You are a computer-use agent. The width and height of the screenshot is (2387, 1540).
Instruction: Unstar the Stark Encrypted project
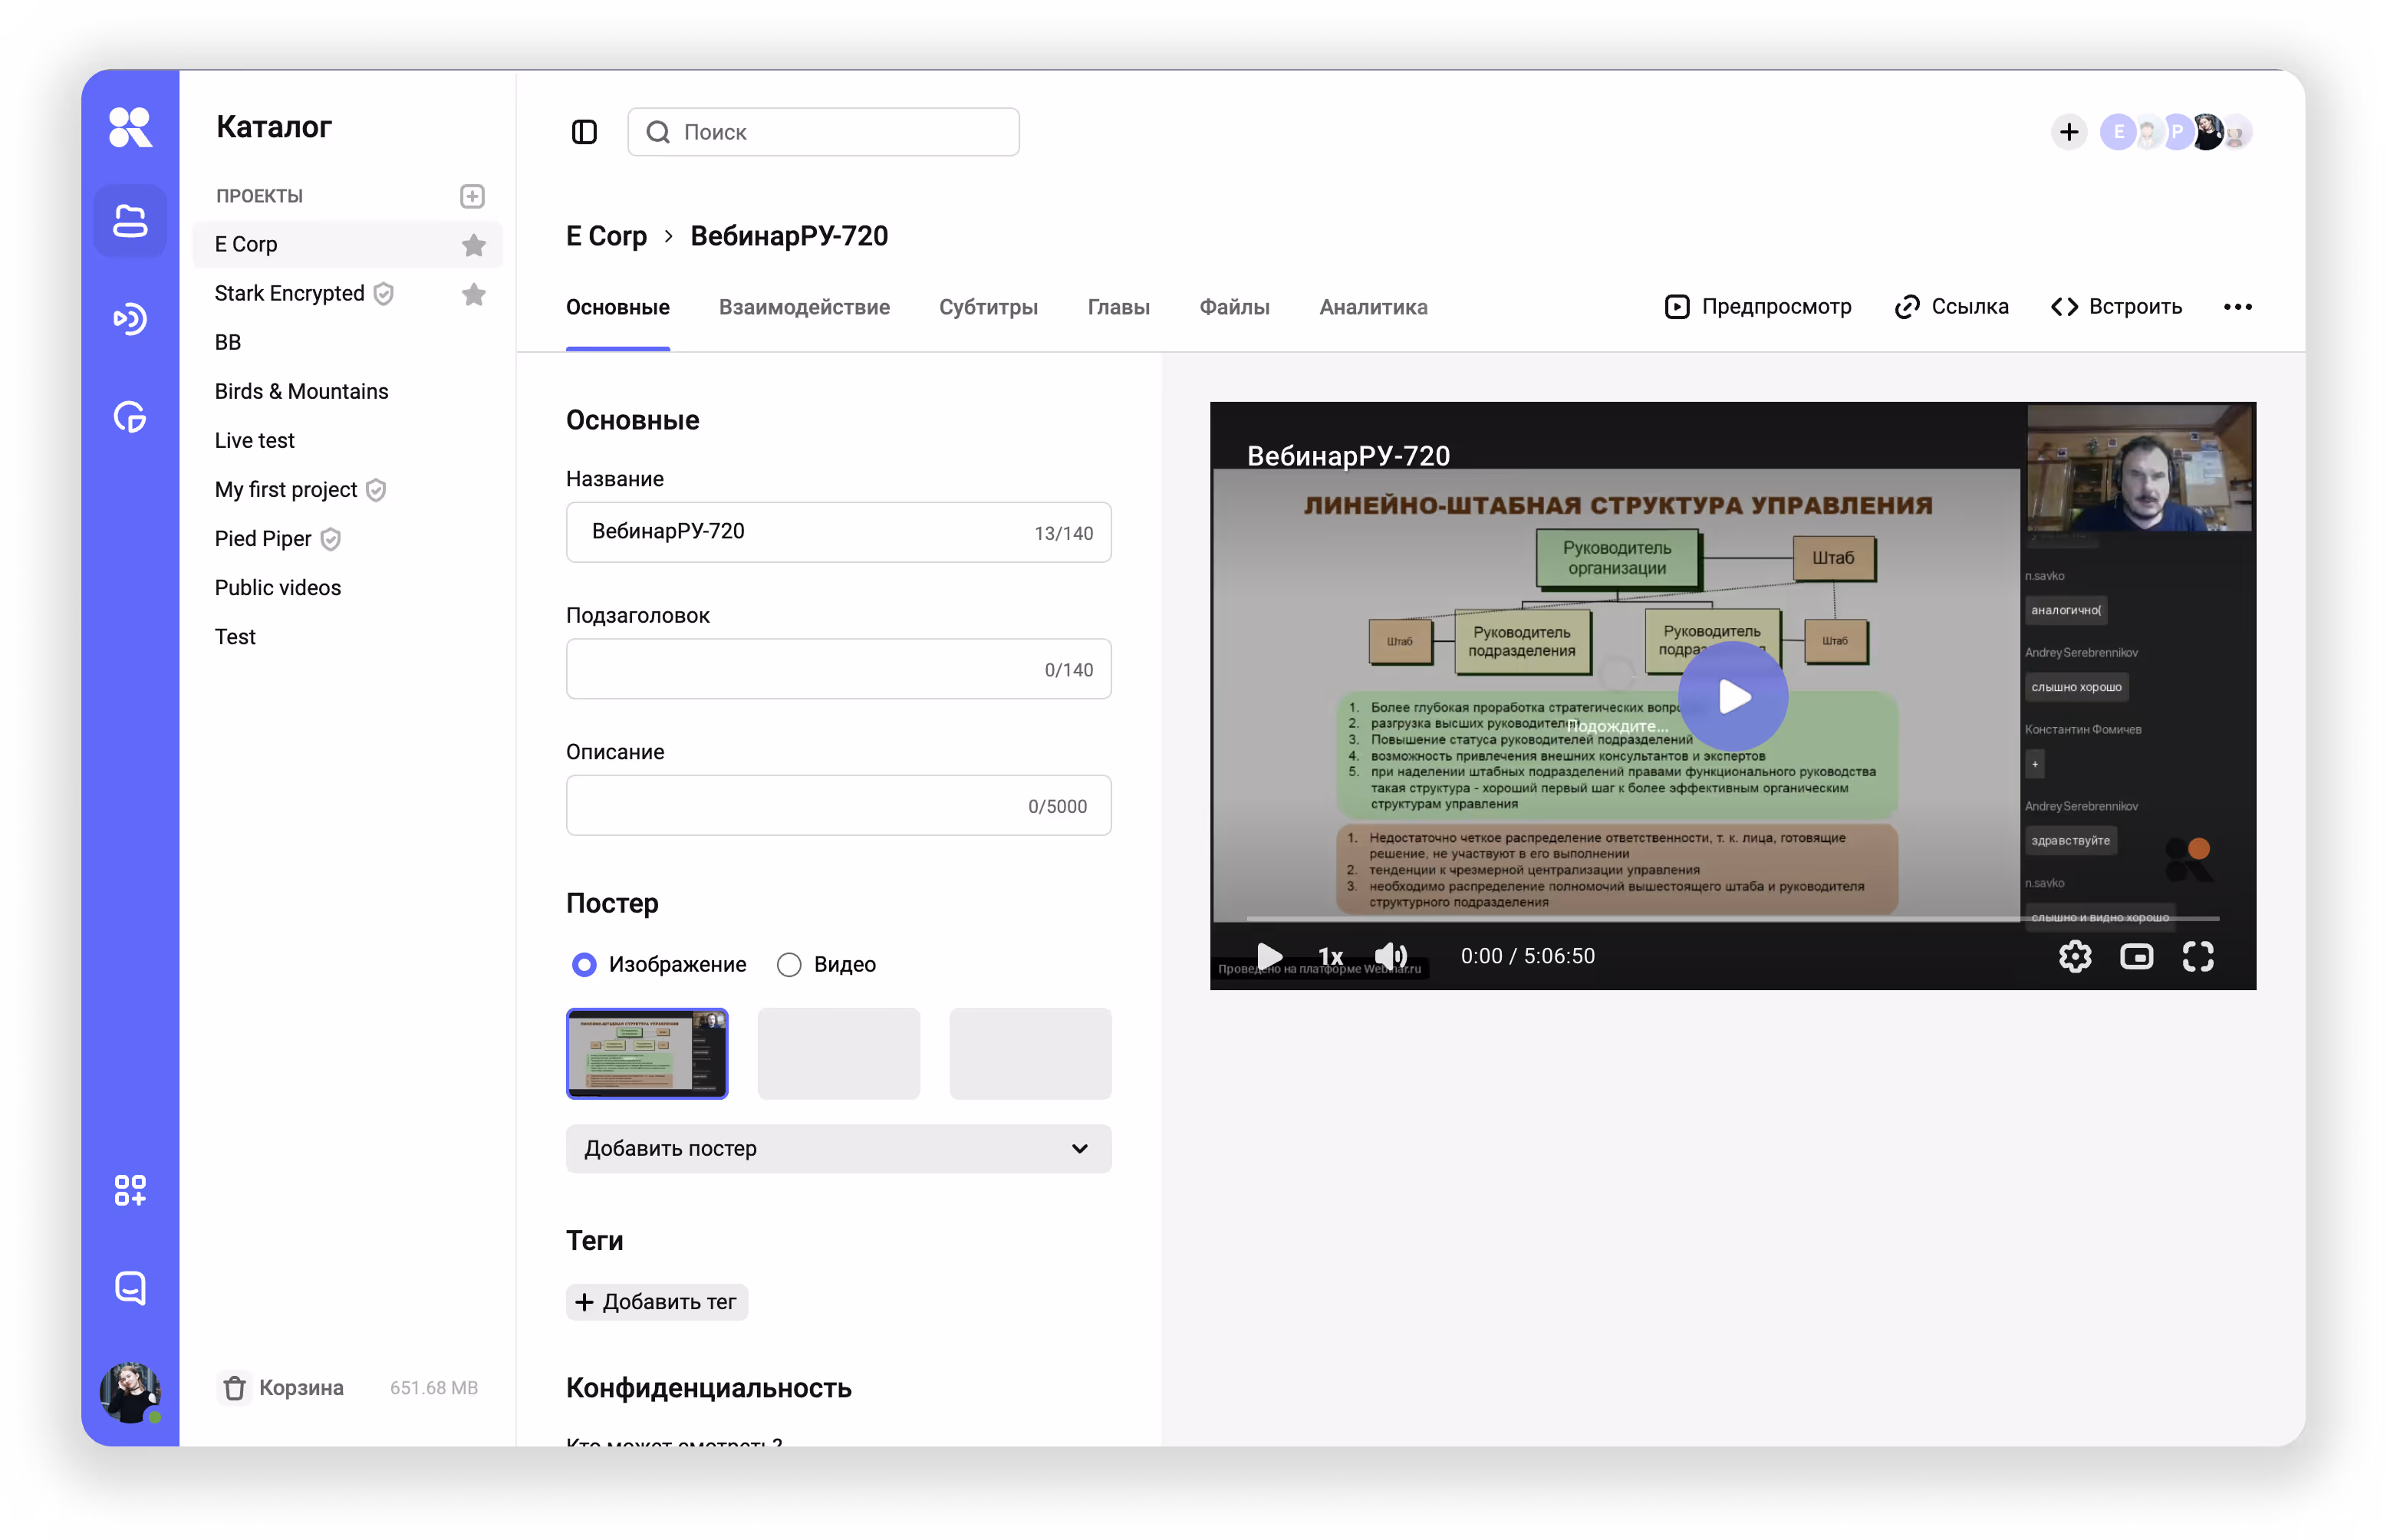474,294
